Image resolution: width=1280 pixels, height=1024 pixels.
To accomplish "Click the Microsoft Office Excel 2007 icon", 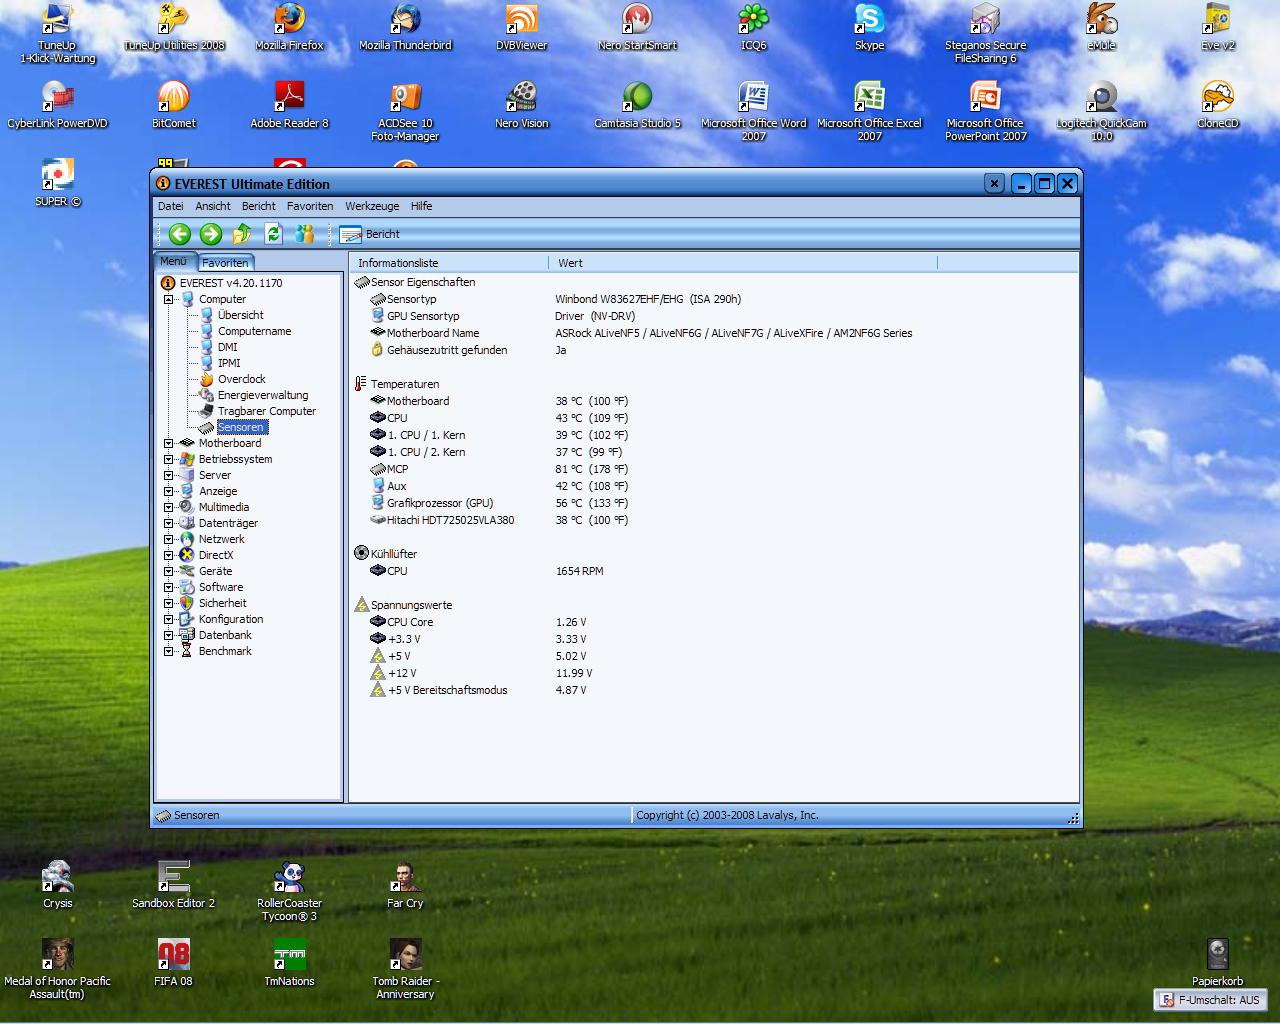I will click(x=869, y=110).
